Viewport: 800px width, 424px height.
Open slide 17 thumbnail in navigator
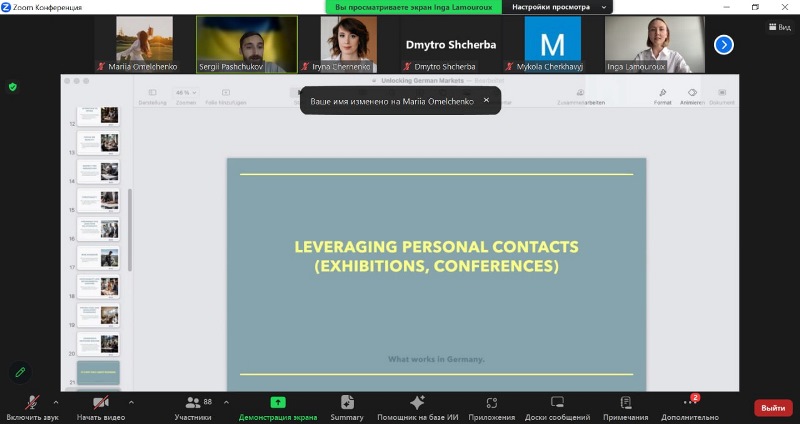coord(98,258)
